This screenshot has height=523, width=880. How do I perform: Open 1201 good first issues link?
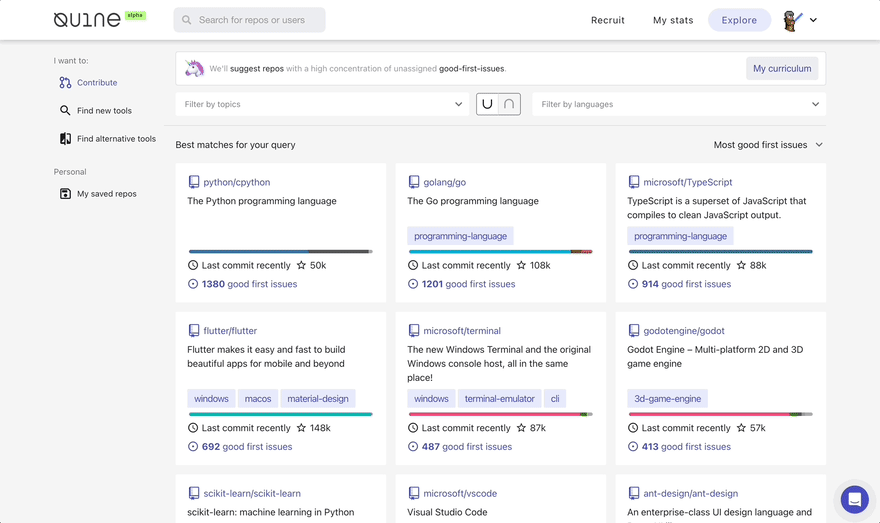click(x=468, y=284)
